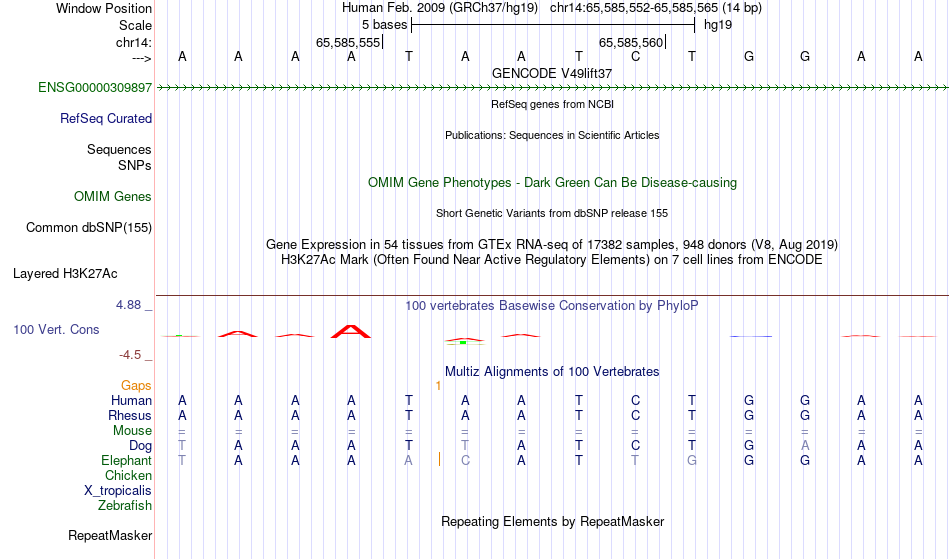
Task: Click the Sequences track label
Action: click(x=119, y=150)
